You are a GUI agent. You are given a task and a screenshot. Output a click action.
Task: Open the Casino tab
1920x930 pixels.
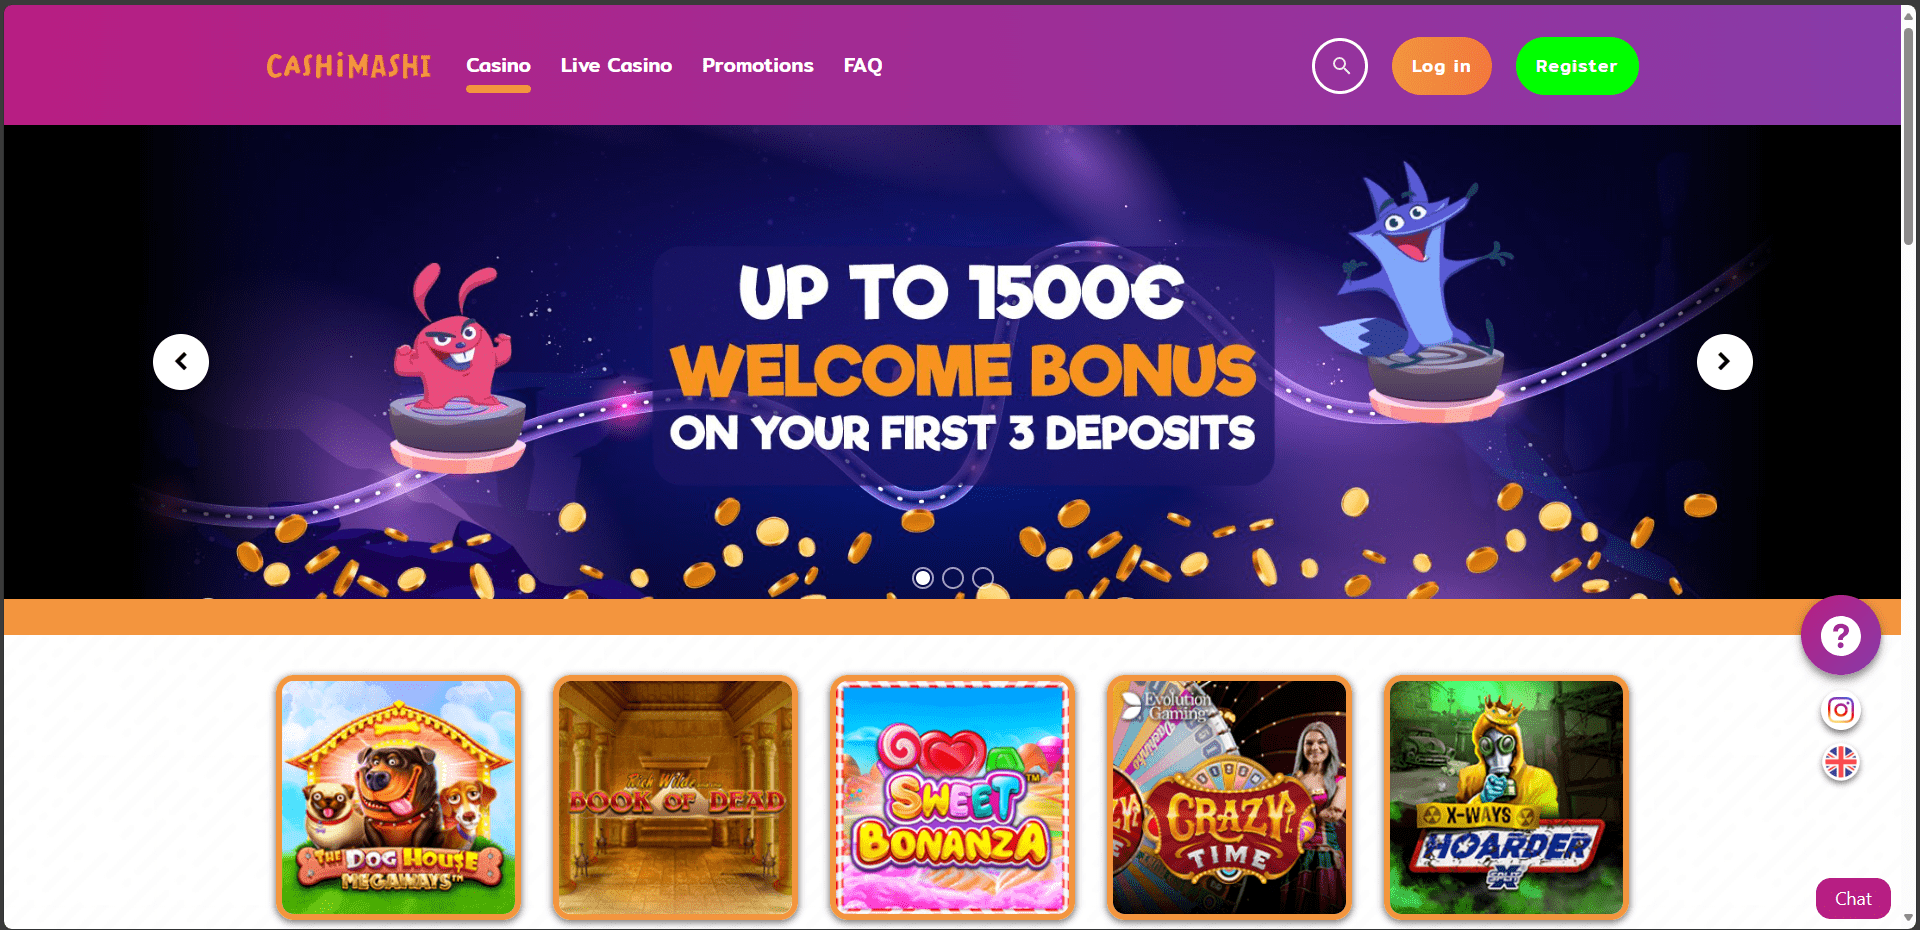[x=498, y=66]
